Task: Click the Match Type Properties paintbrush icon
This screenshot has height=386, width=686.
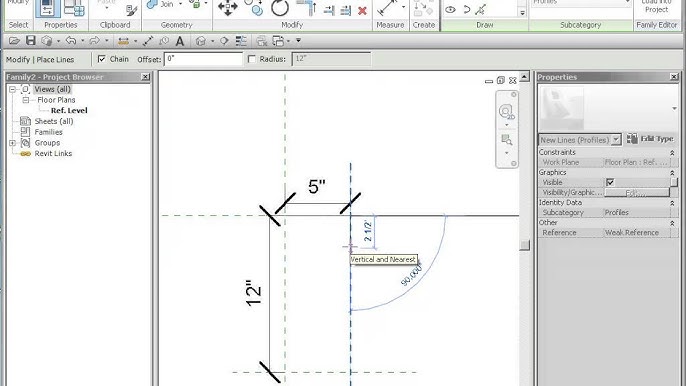Action: (x=131, y=10)
